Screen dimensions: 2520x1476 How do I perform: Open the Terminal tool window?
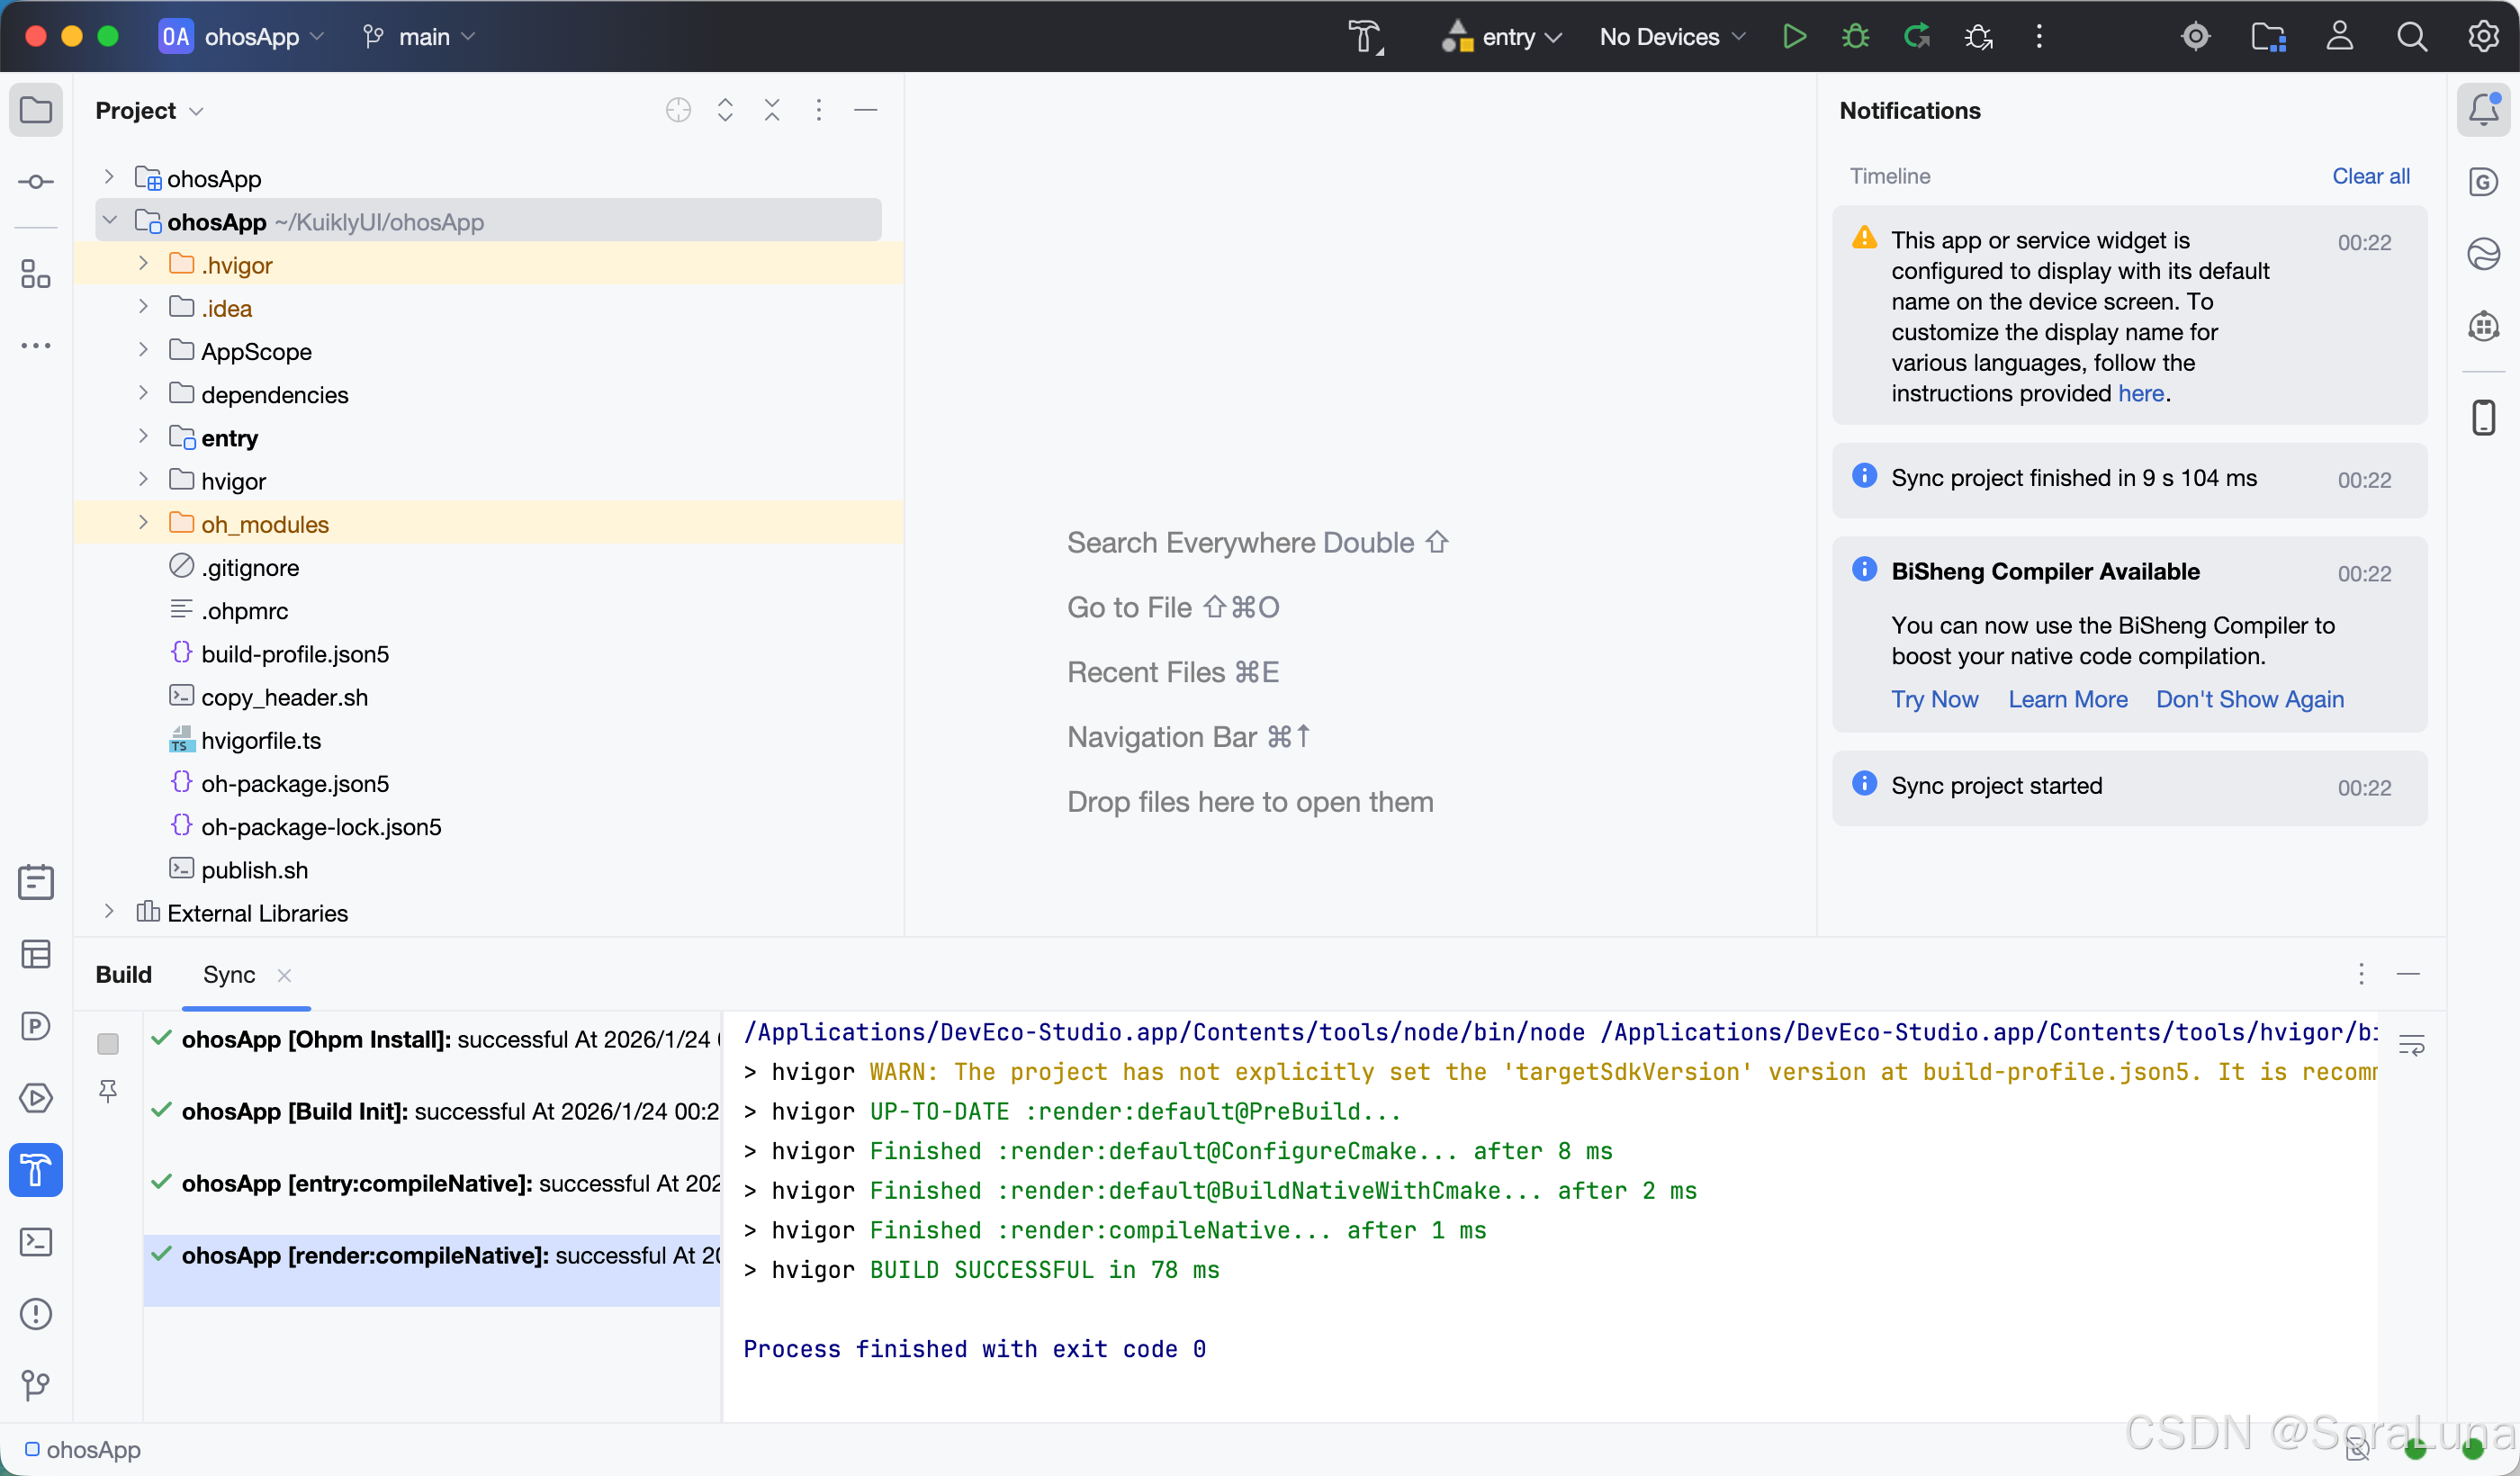click(36, 1241)
